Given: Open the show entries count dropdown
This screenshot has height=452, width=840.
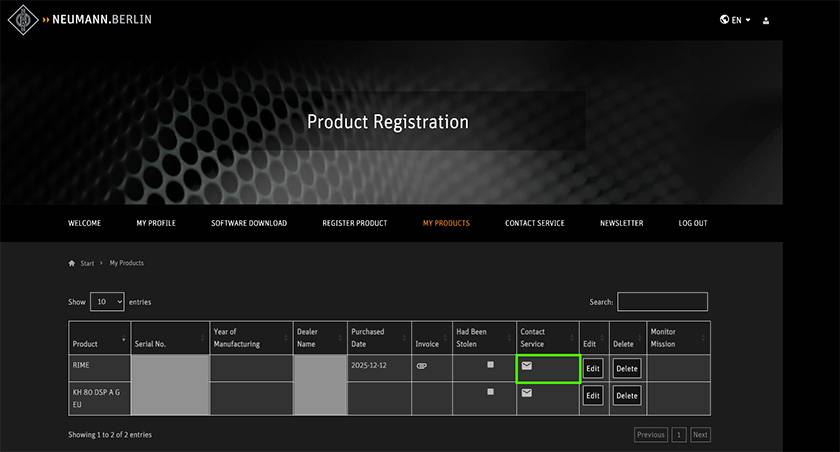Looking at the screenshot, I should click(x=107, y=301).
